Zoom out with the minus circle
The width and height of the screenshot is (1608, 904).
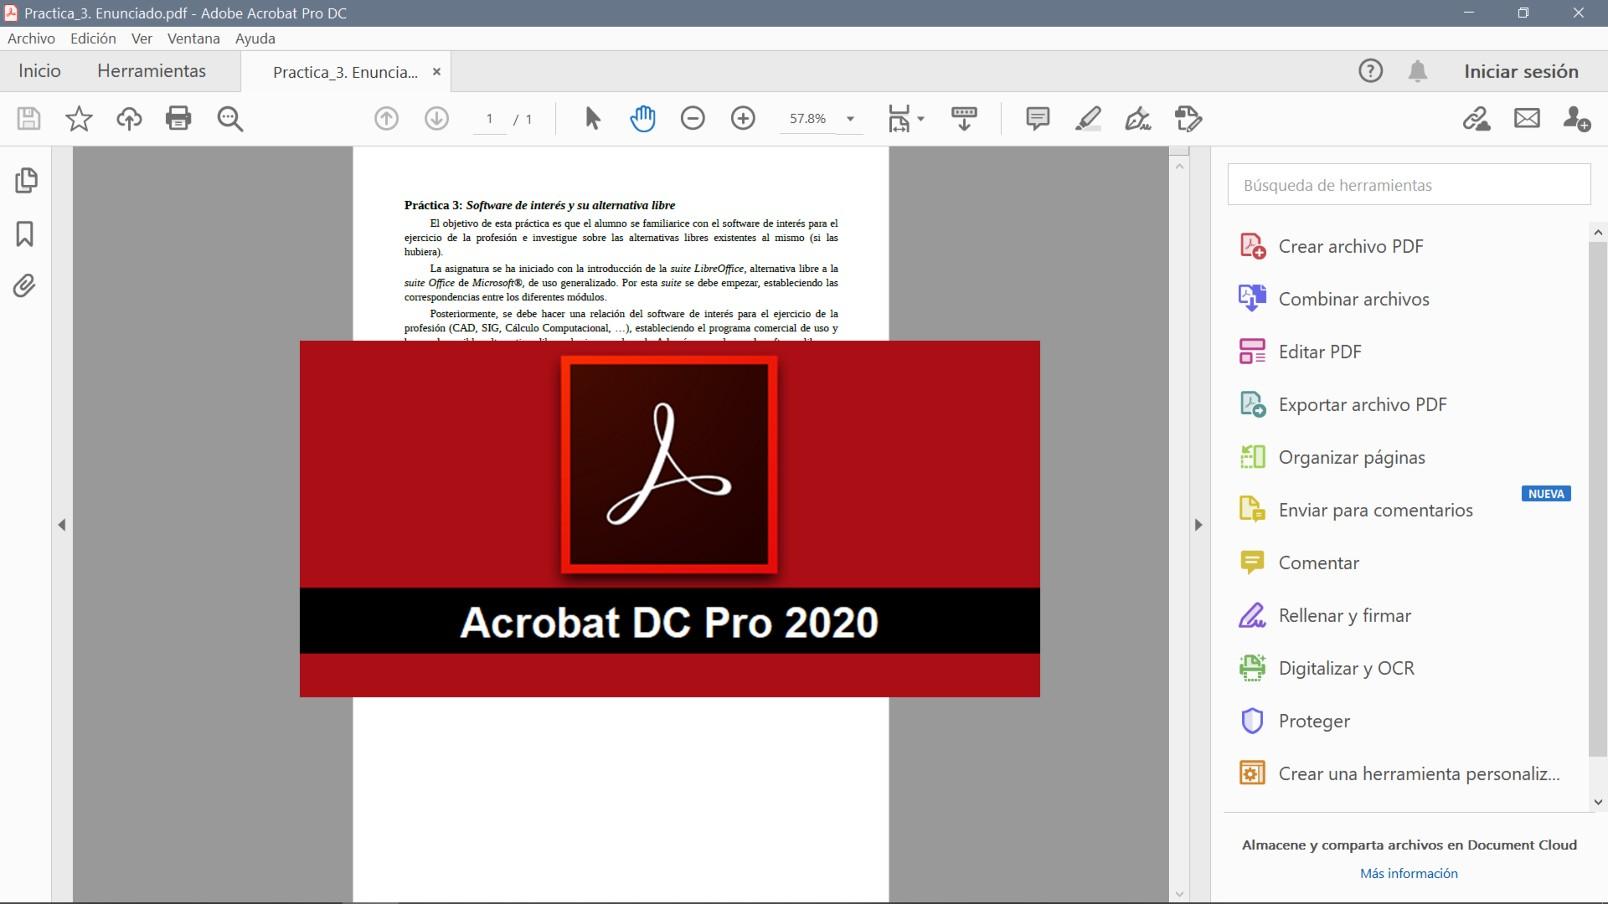click(693, 119)
